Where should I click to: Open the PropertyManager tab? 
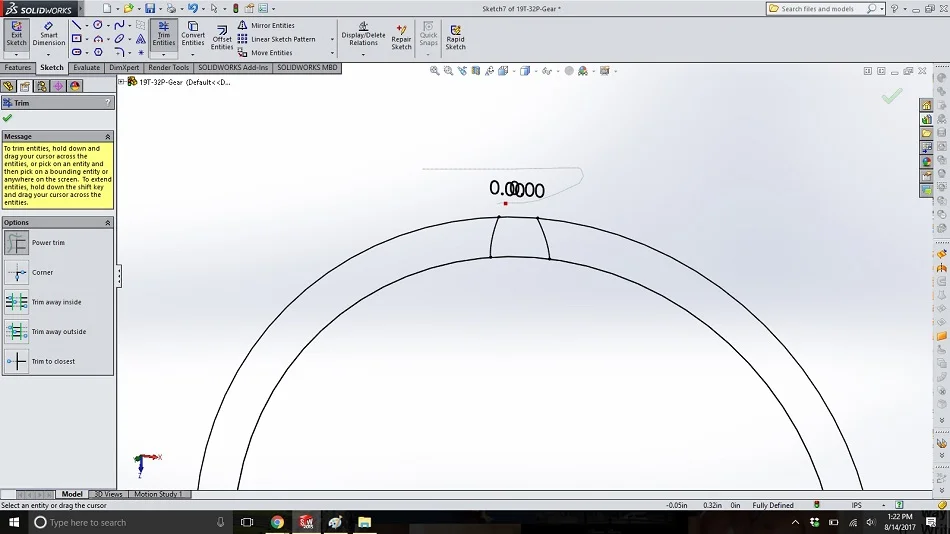25,86
